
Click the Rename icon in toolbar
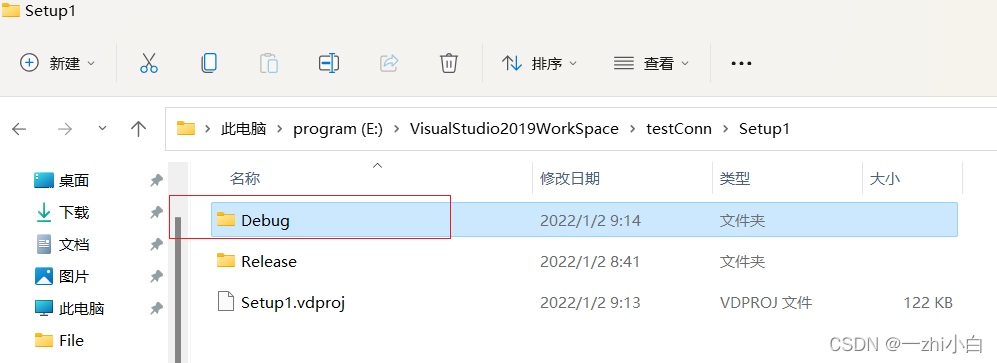tap(329, 63)
